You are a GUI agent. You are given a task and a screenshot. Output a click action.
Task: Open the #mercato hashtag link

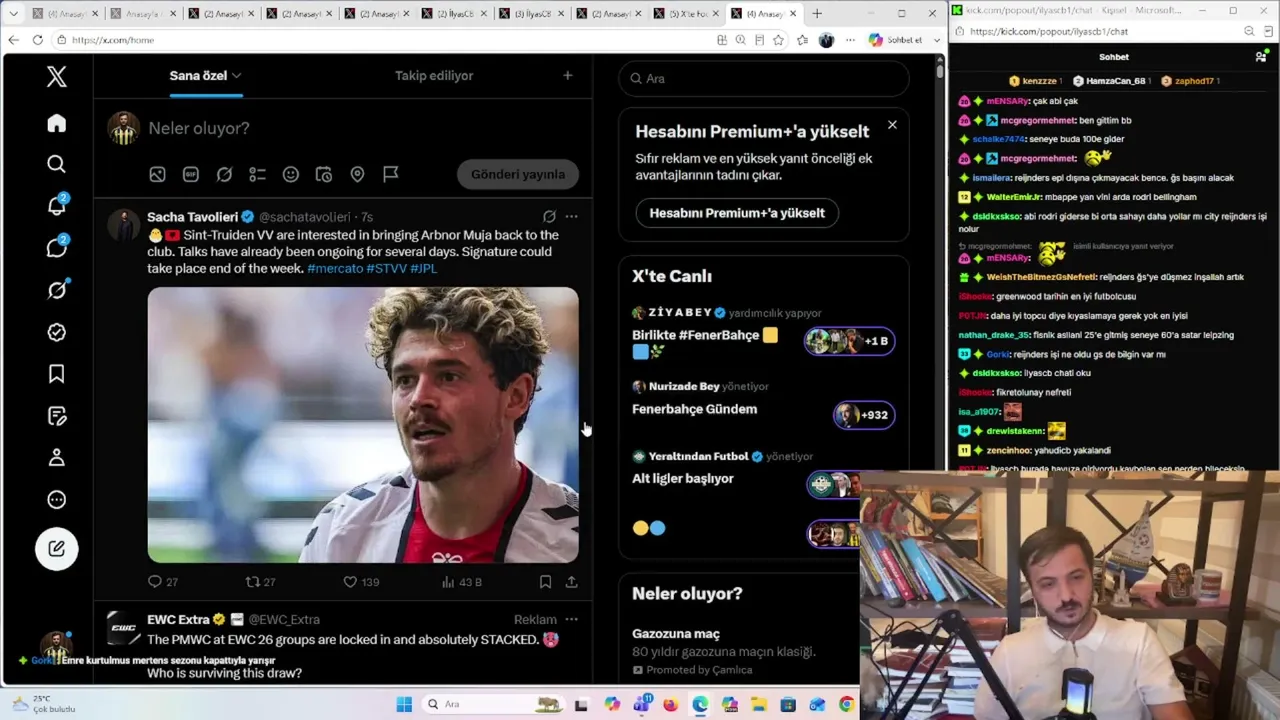pyautogui.click(x=335, y=268)
